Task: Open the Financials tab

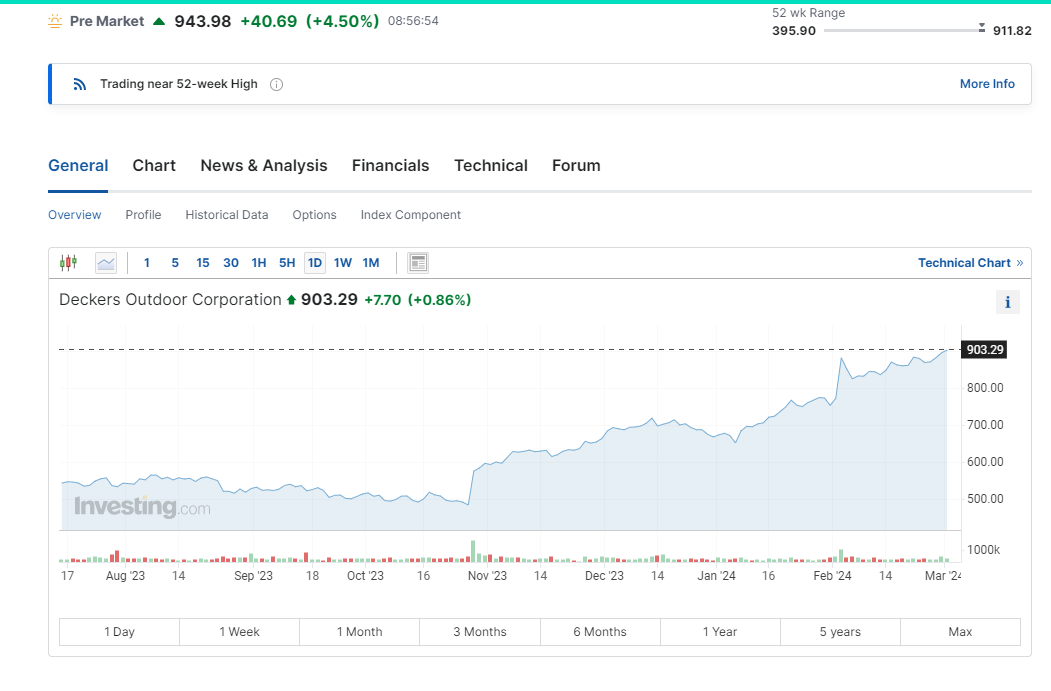Action: click(390, 166)
